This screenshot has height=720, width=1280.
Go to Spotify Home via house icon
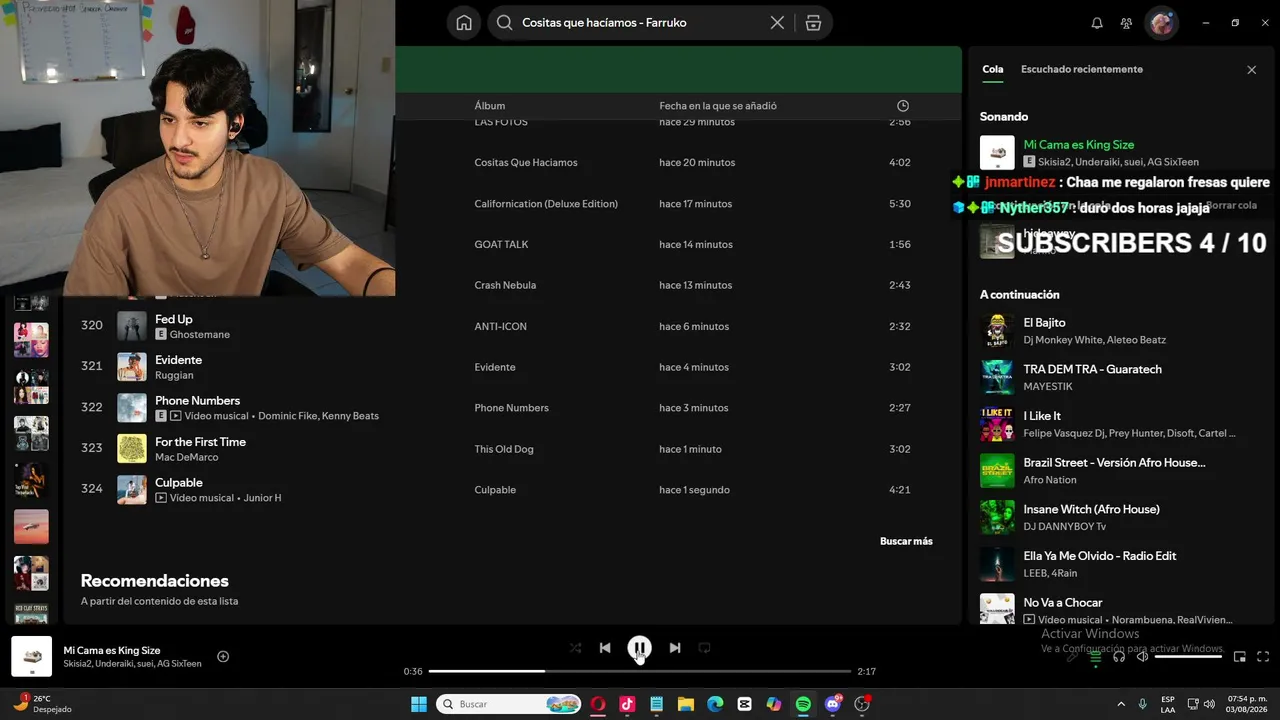(x=464, y=23)
